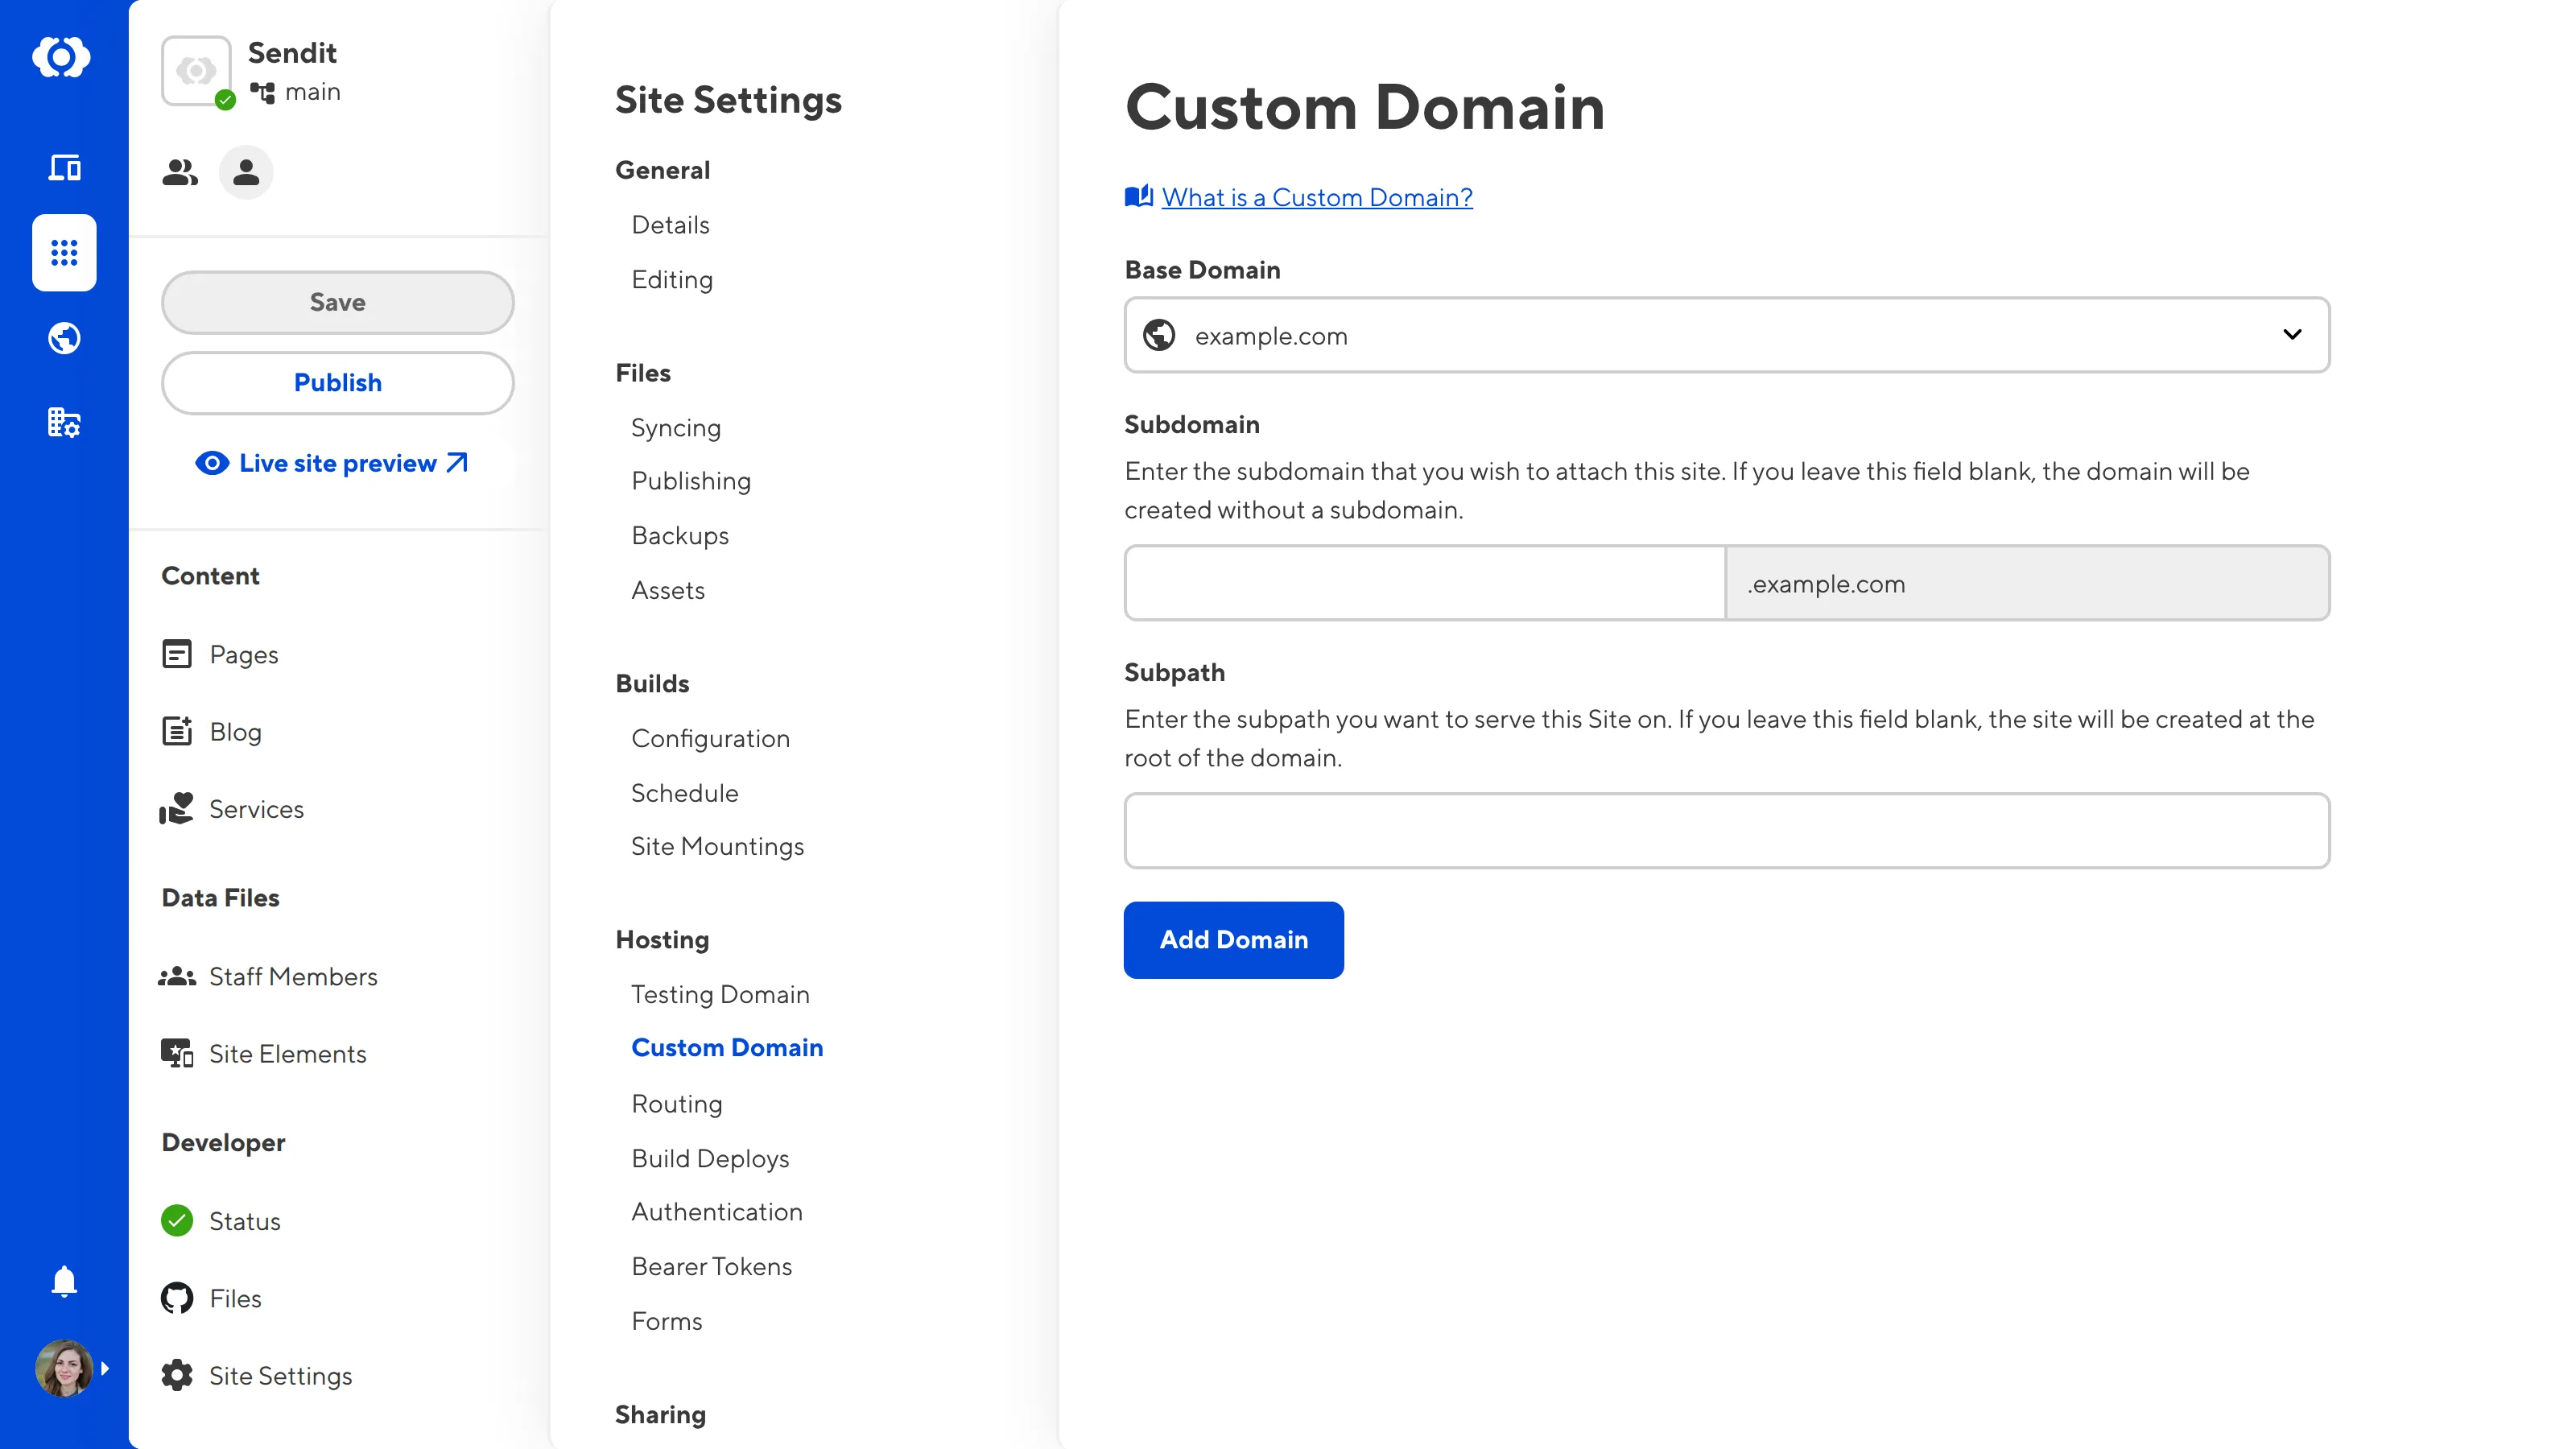The width and height of the screenshot is (2576, 1449).
Task: Select Testing Domain settings item
Action: point(720,994)
